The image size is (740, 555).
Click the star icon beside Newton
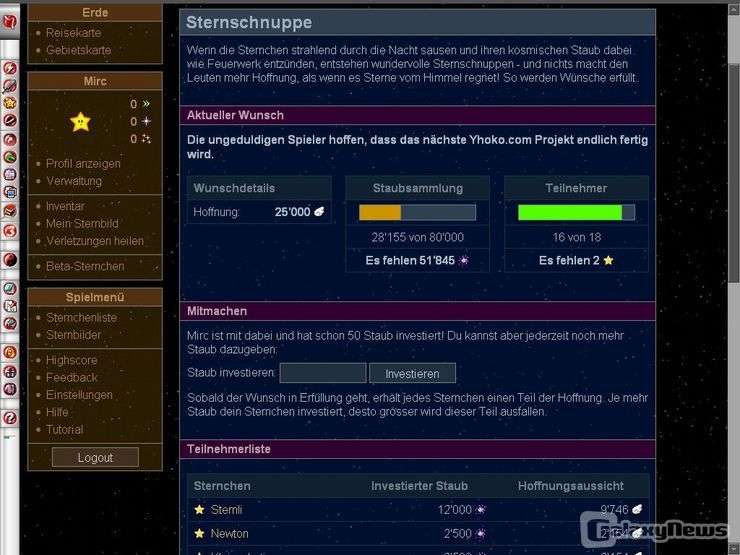[x=199, y=533]
